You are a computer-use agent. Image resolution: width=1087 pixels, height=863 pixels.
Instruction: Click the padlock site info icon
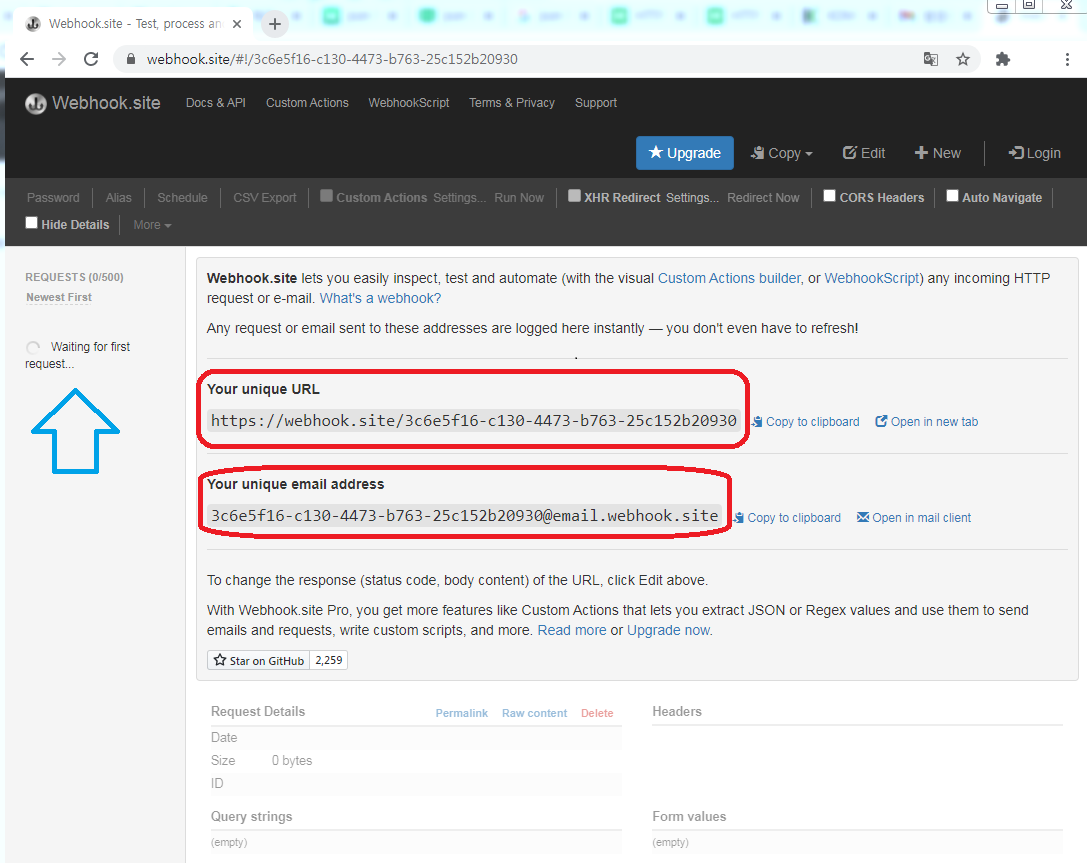pyautogui.click(x=130, y=60)
